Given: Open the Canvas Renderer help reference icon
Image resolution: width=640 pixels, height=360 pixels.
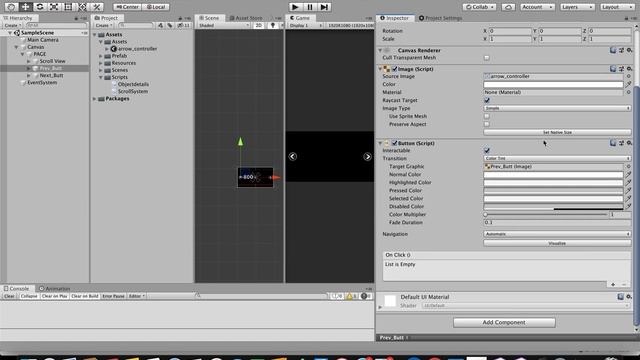Looking at the screenshot, I should point(613,50).
